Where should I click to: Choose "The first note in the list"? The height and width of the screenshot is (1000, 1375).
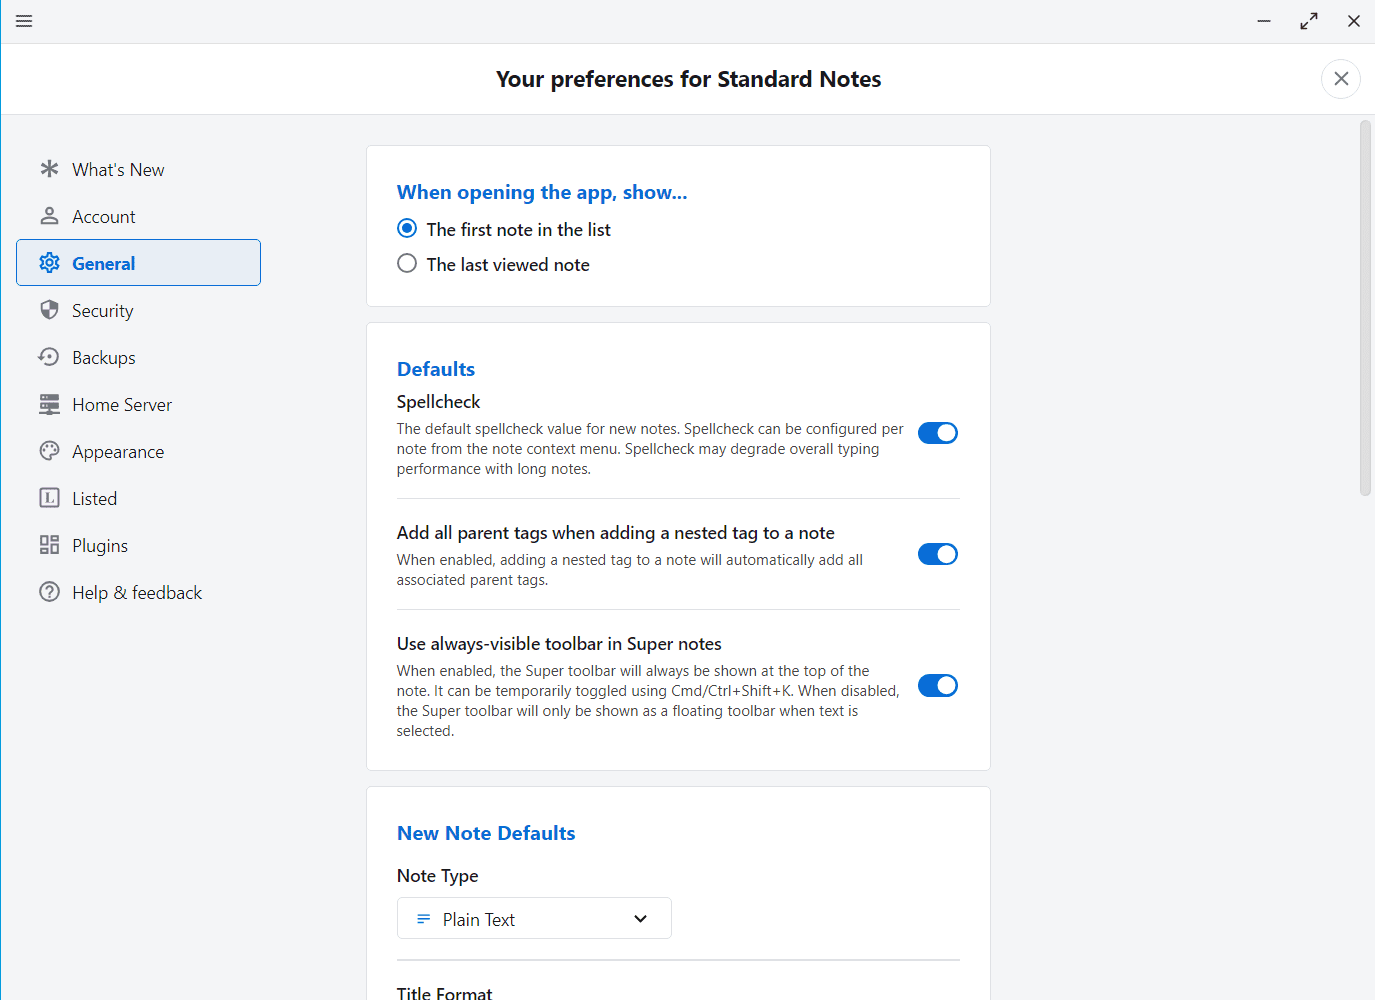pyautogui.click(x=407, y=229)
